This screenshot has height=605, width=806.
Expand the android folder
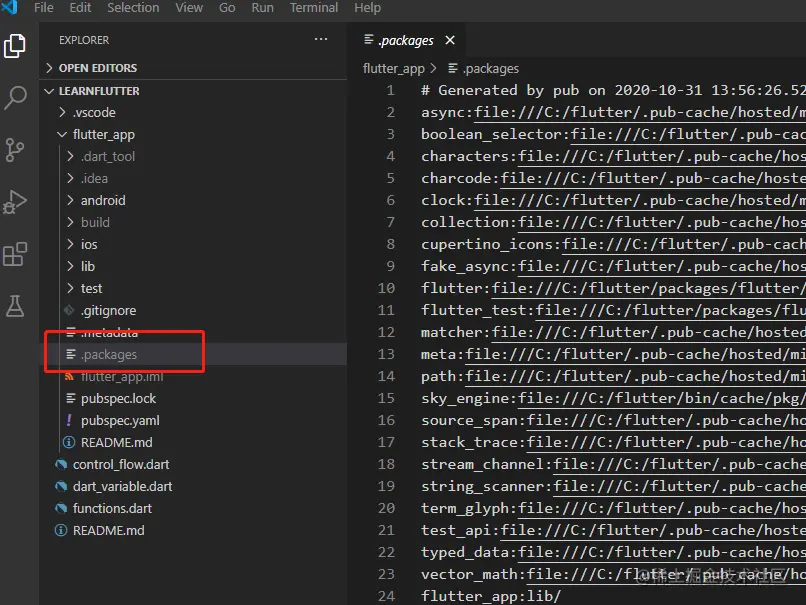(70, 200)
